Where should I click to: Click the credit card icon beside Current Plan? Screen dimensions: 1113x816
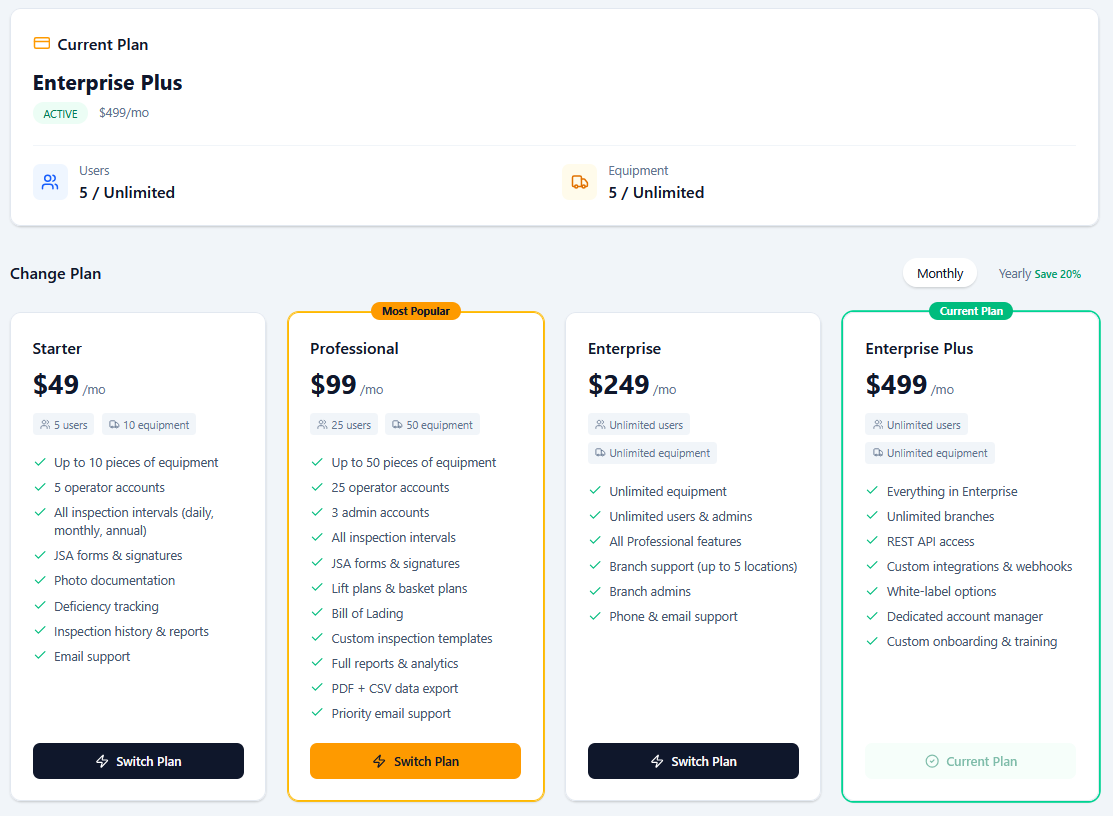[40, 44]
